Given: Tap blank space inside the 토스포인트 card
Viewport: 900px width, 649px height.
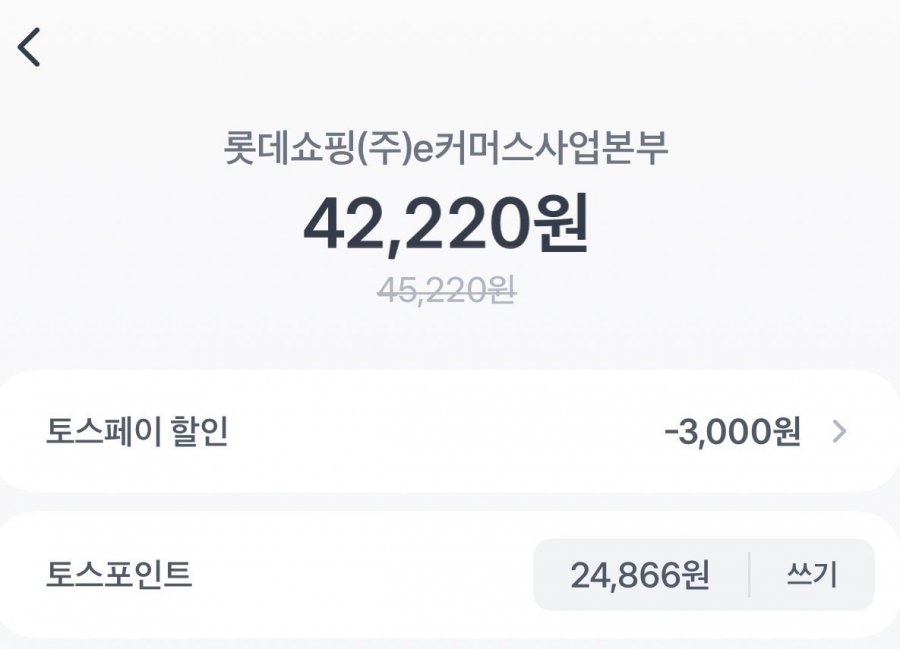Looking at the screenshot, I should click(360, 575).
